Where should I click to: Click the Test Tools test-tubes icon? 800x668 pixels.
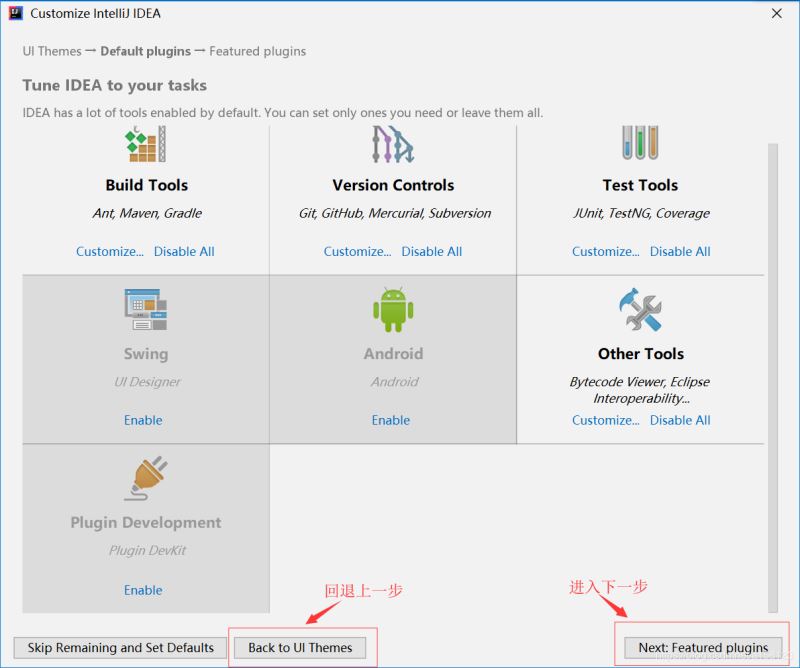[x=640, y=144]
